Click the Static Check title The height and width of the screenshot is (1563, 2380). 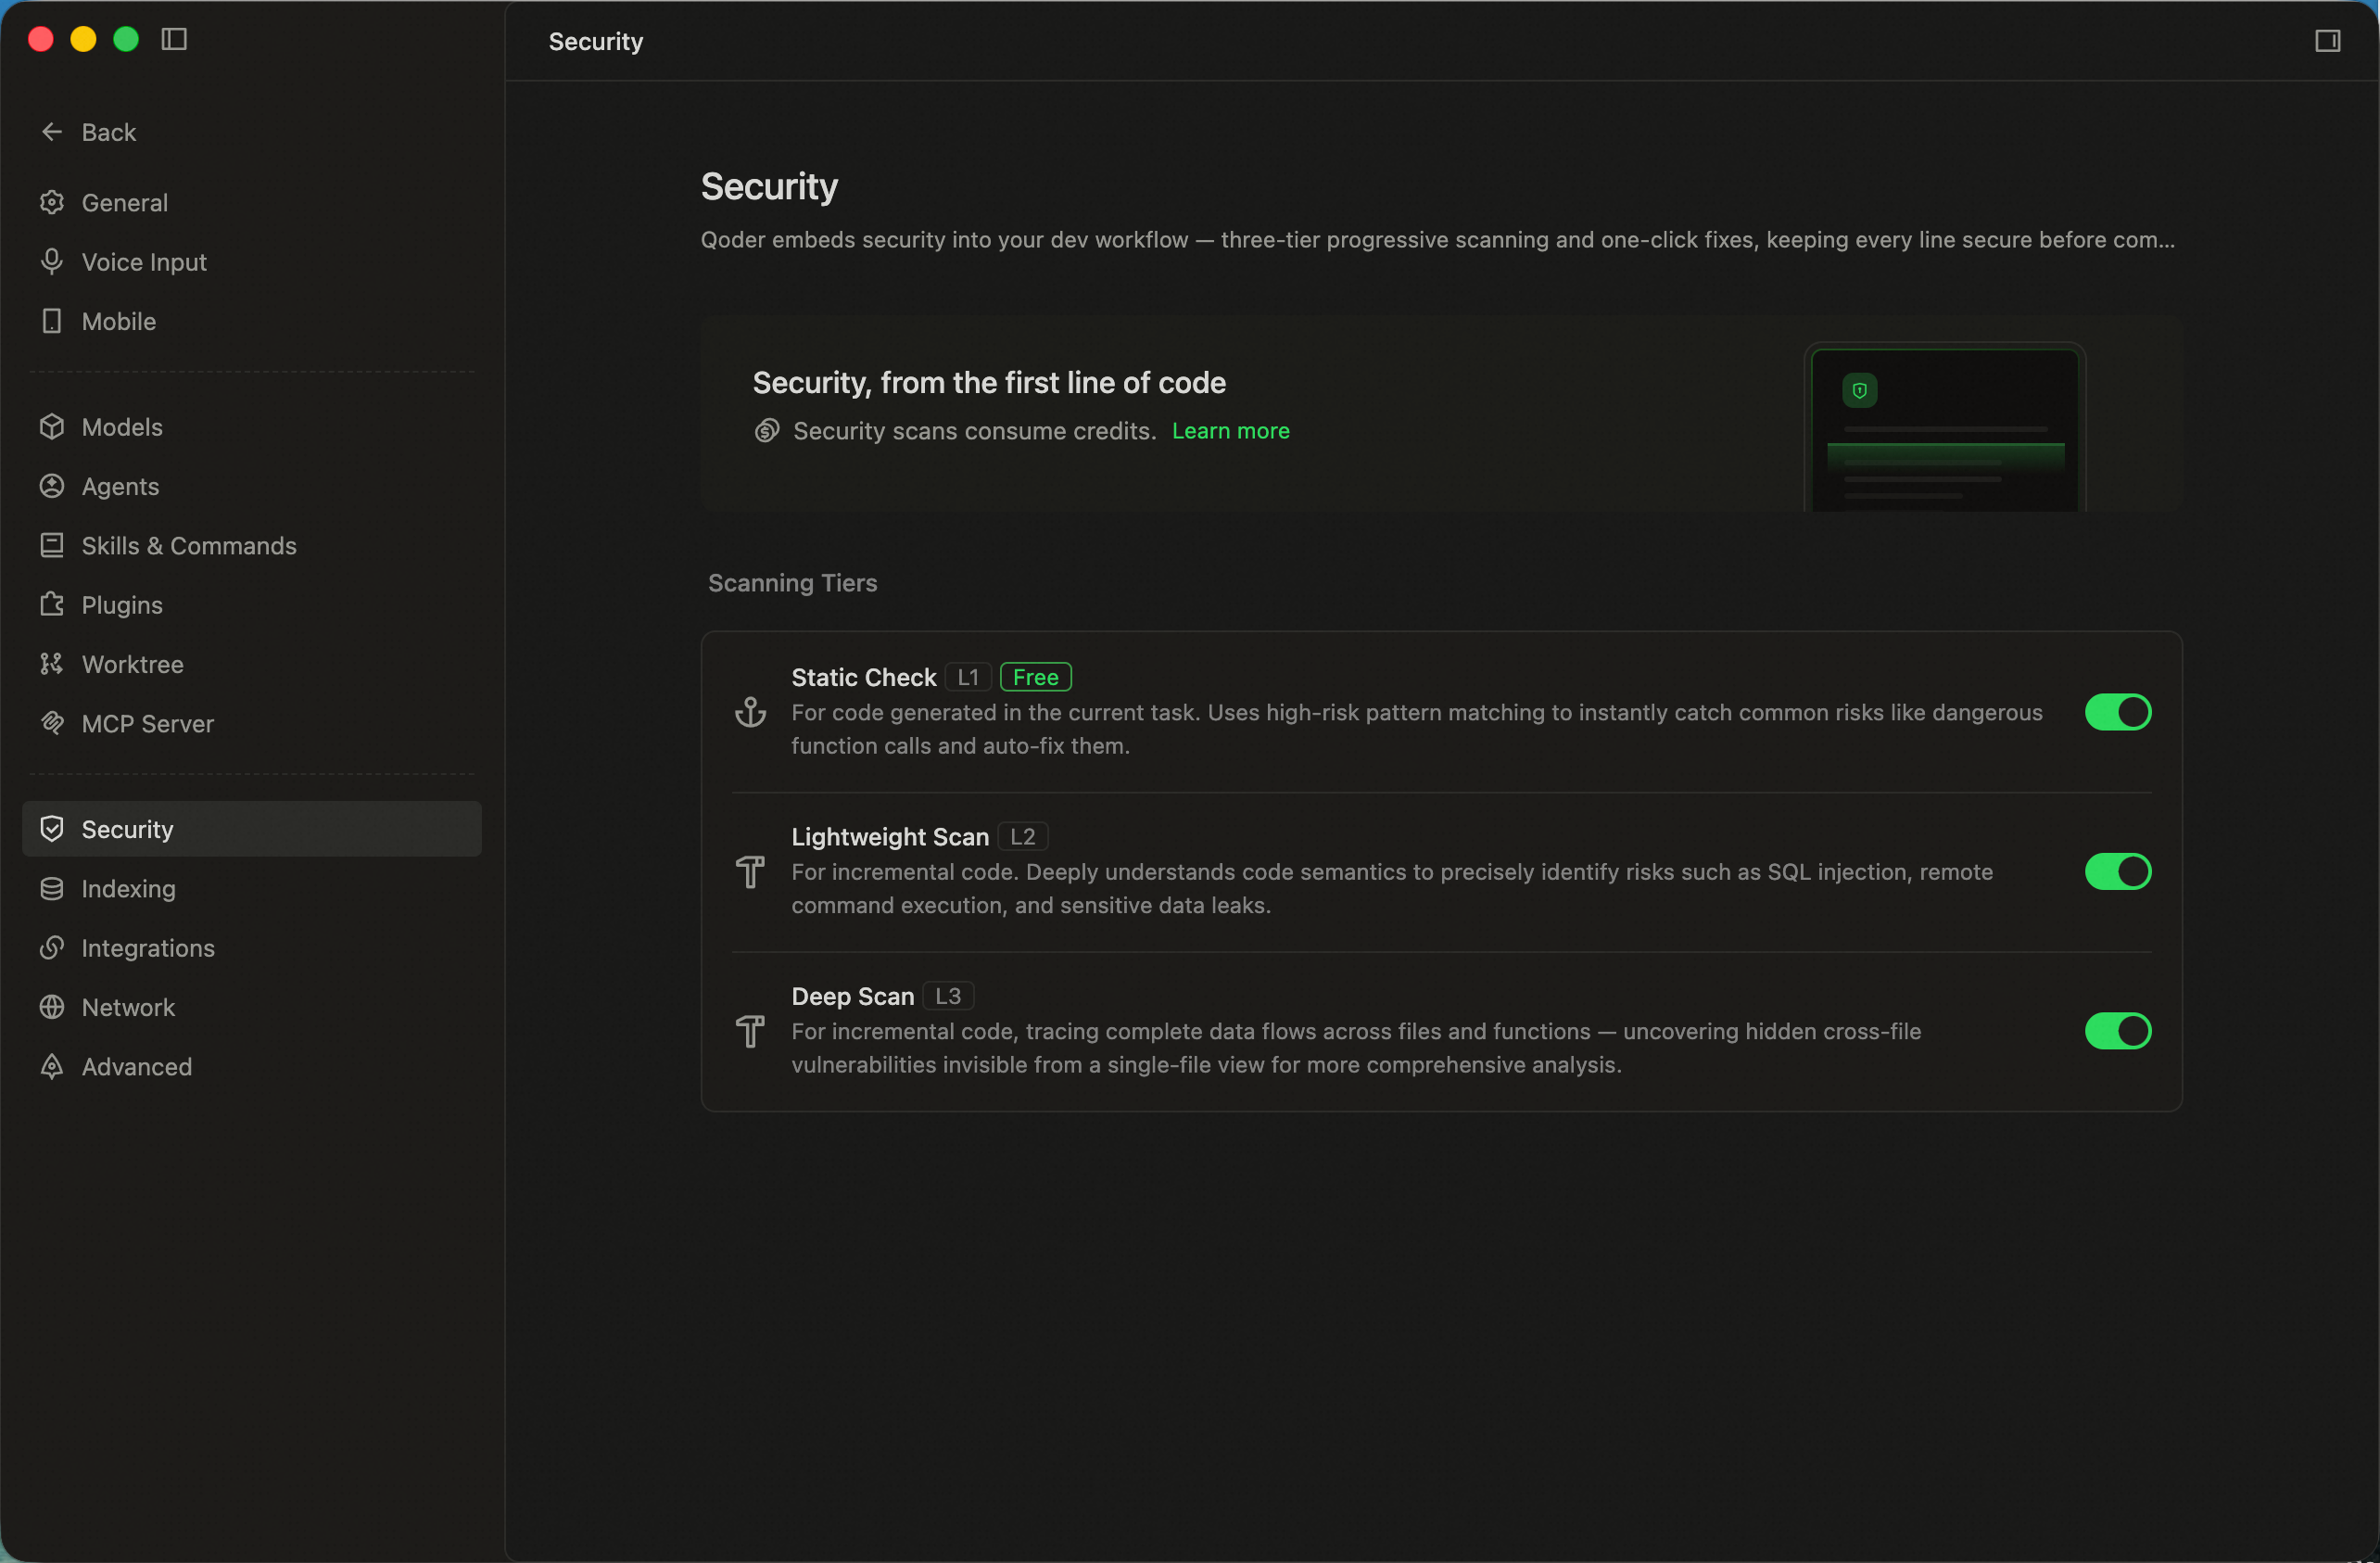point(864,677)
